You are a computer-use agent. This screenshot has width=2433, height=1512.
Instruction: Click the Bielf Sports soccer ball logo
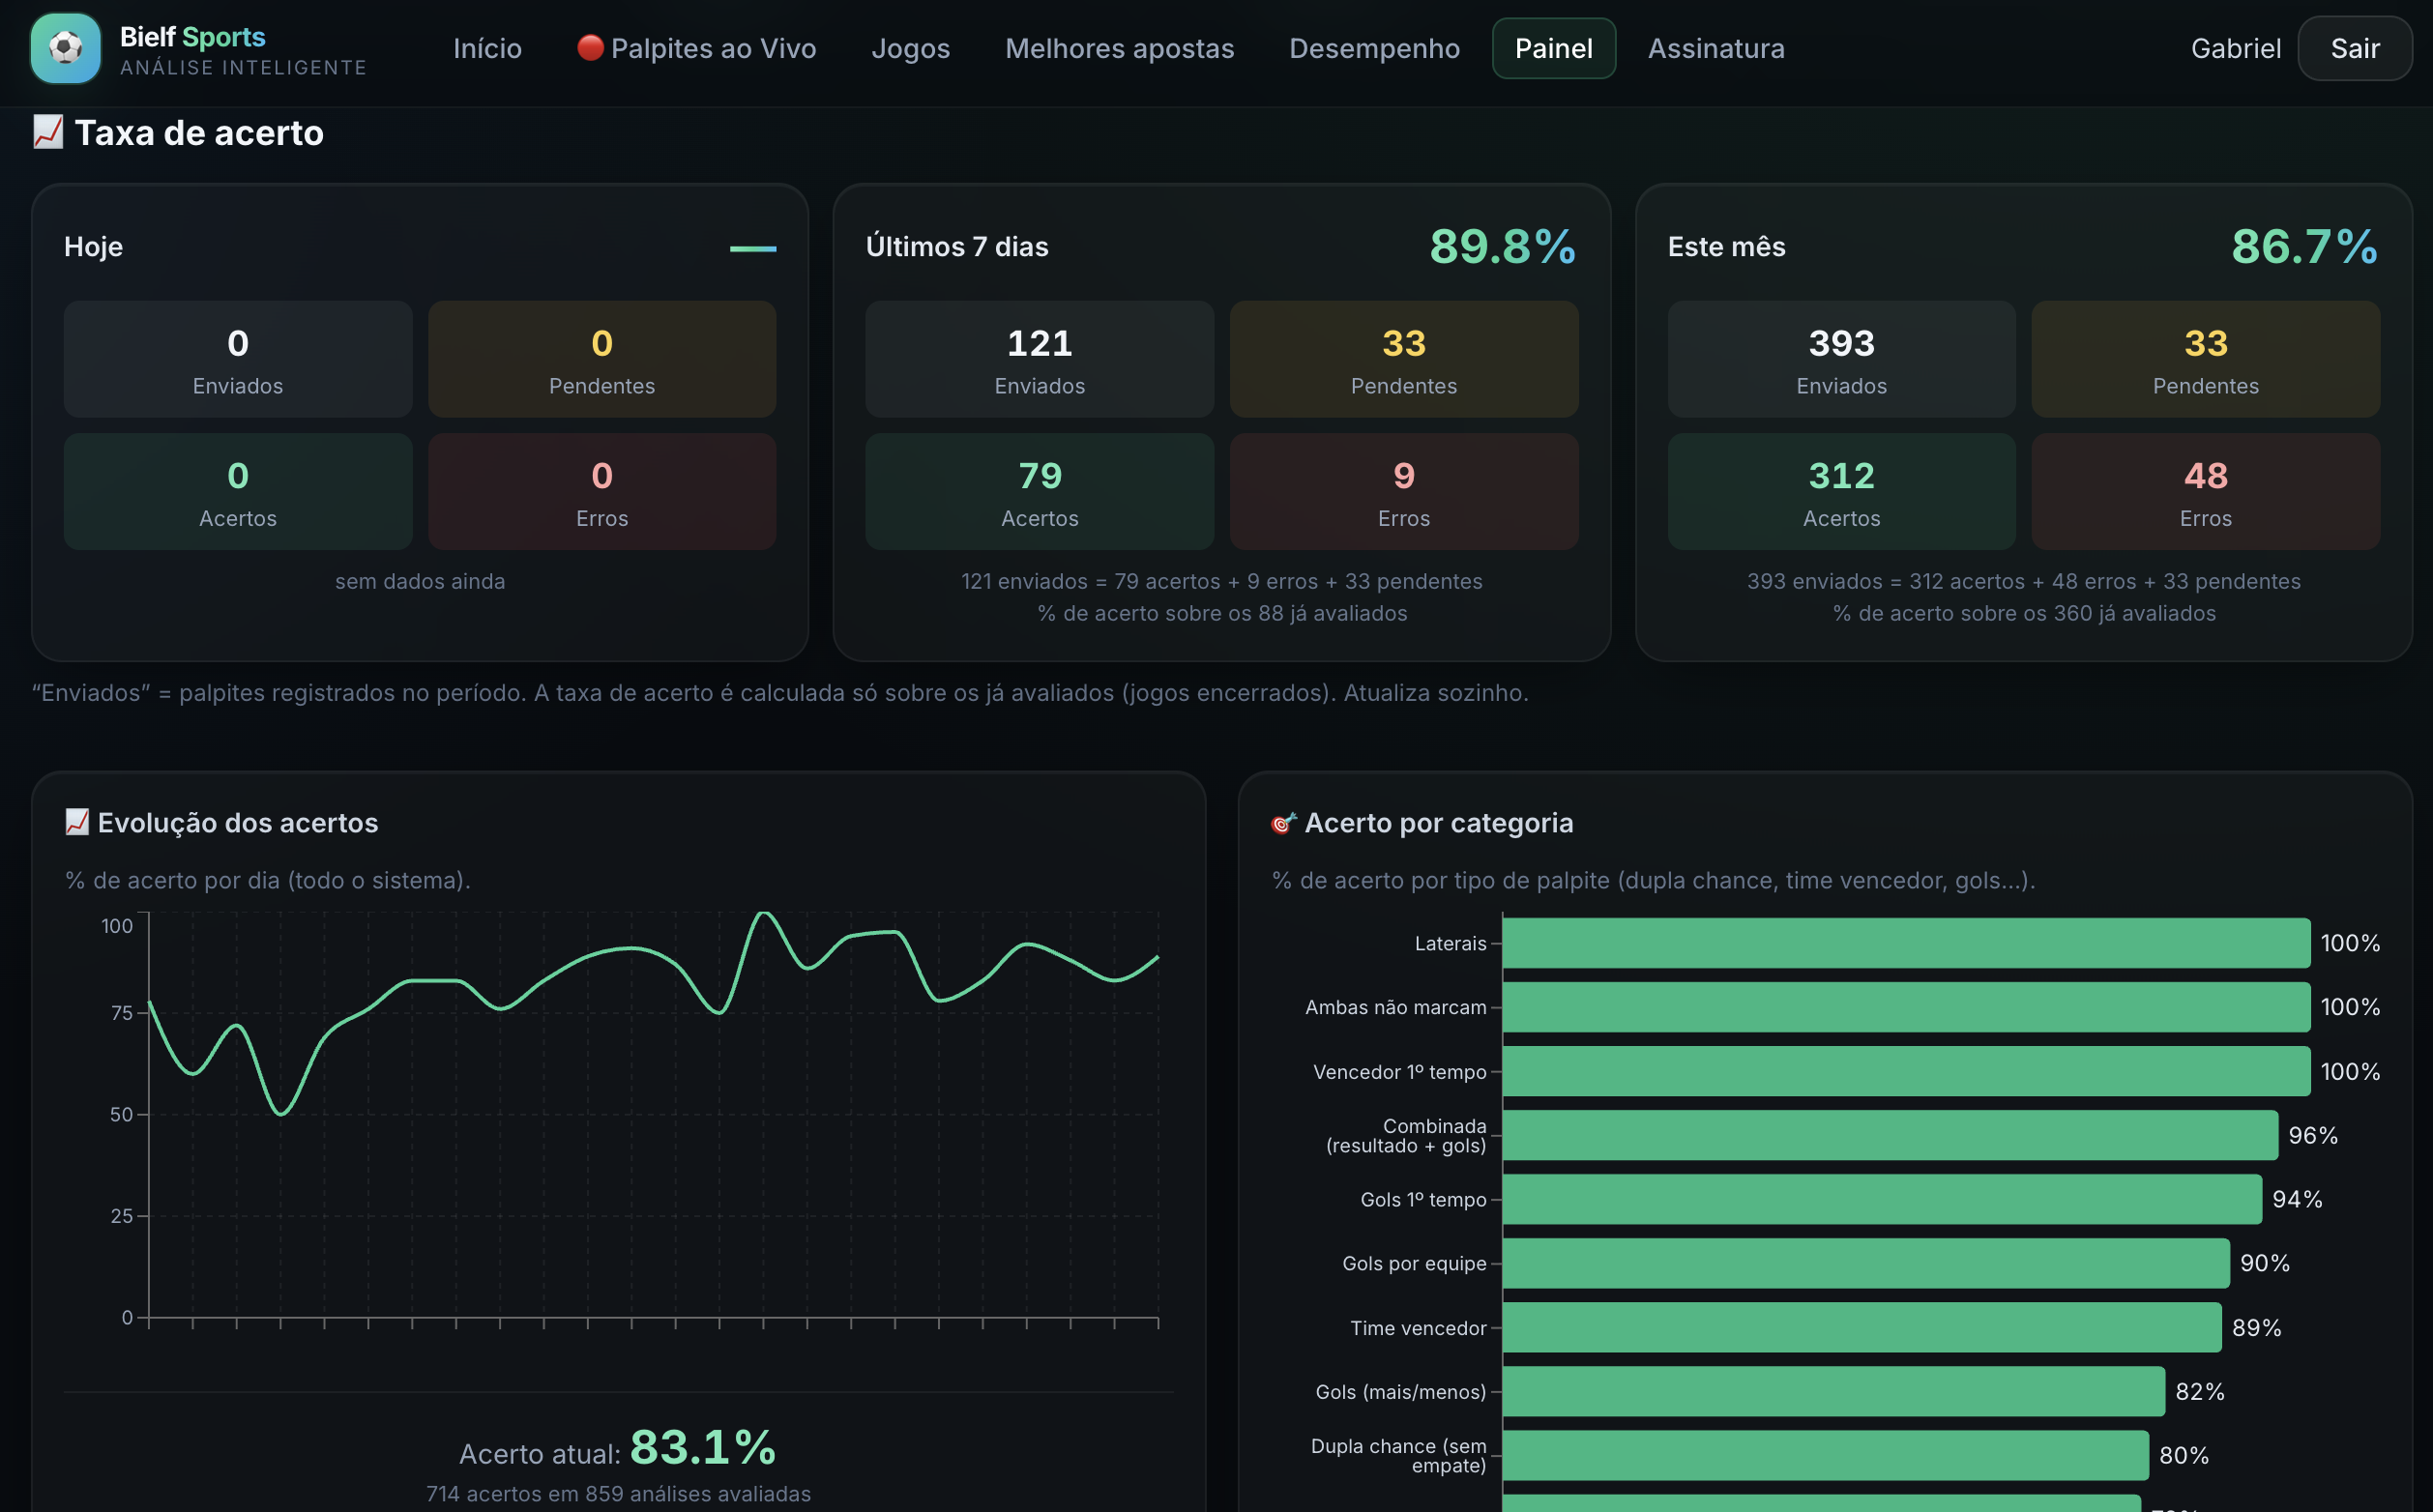point(65,48)
